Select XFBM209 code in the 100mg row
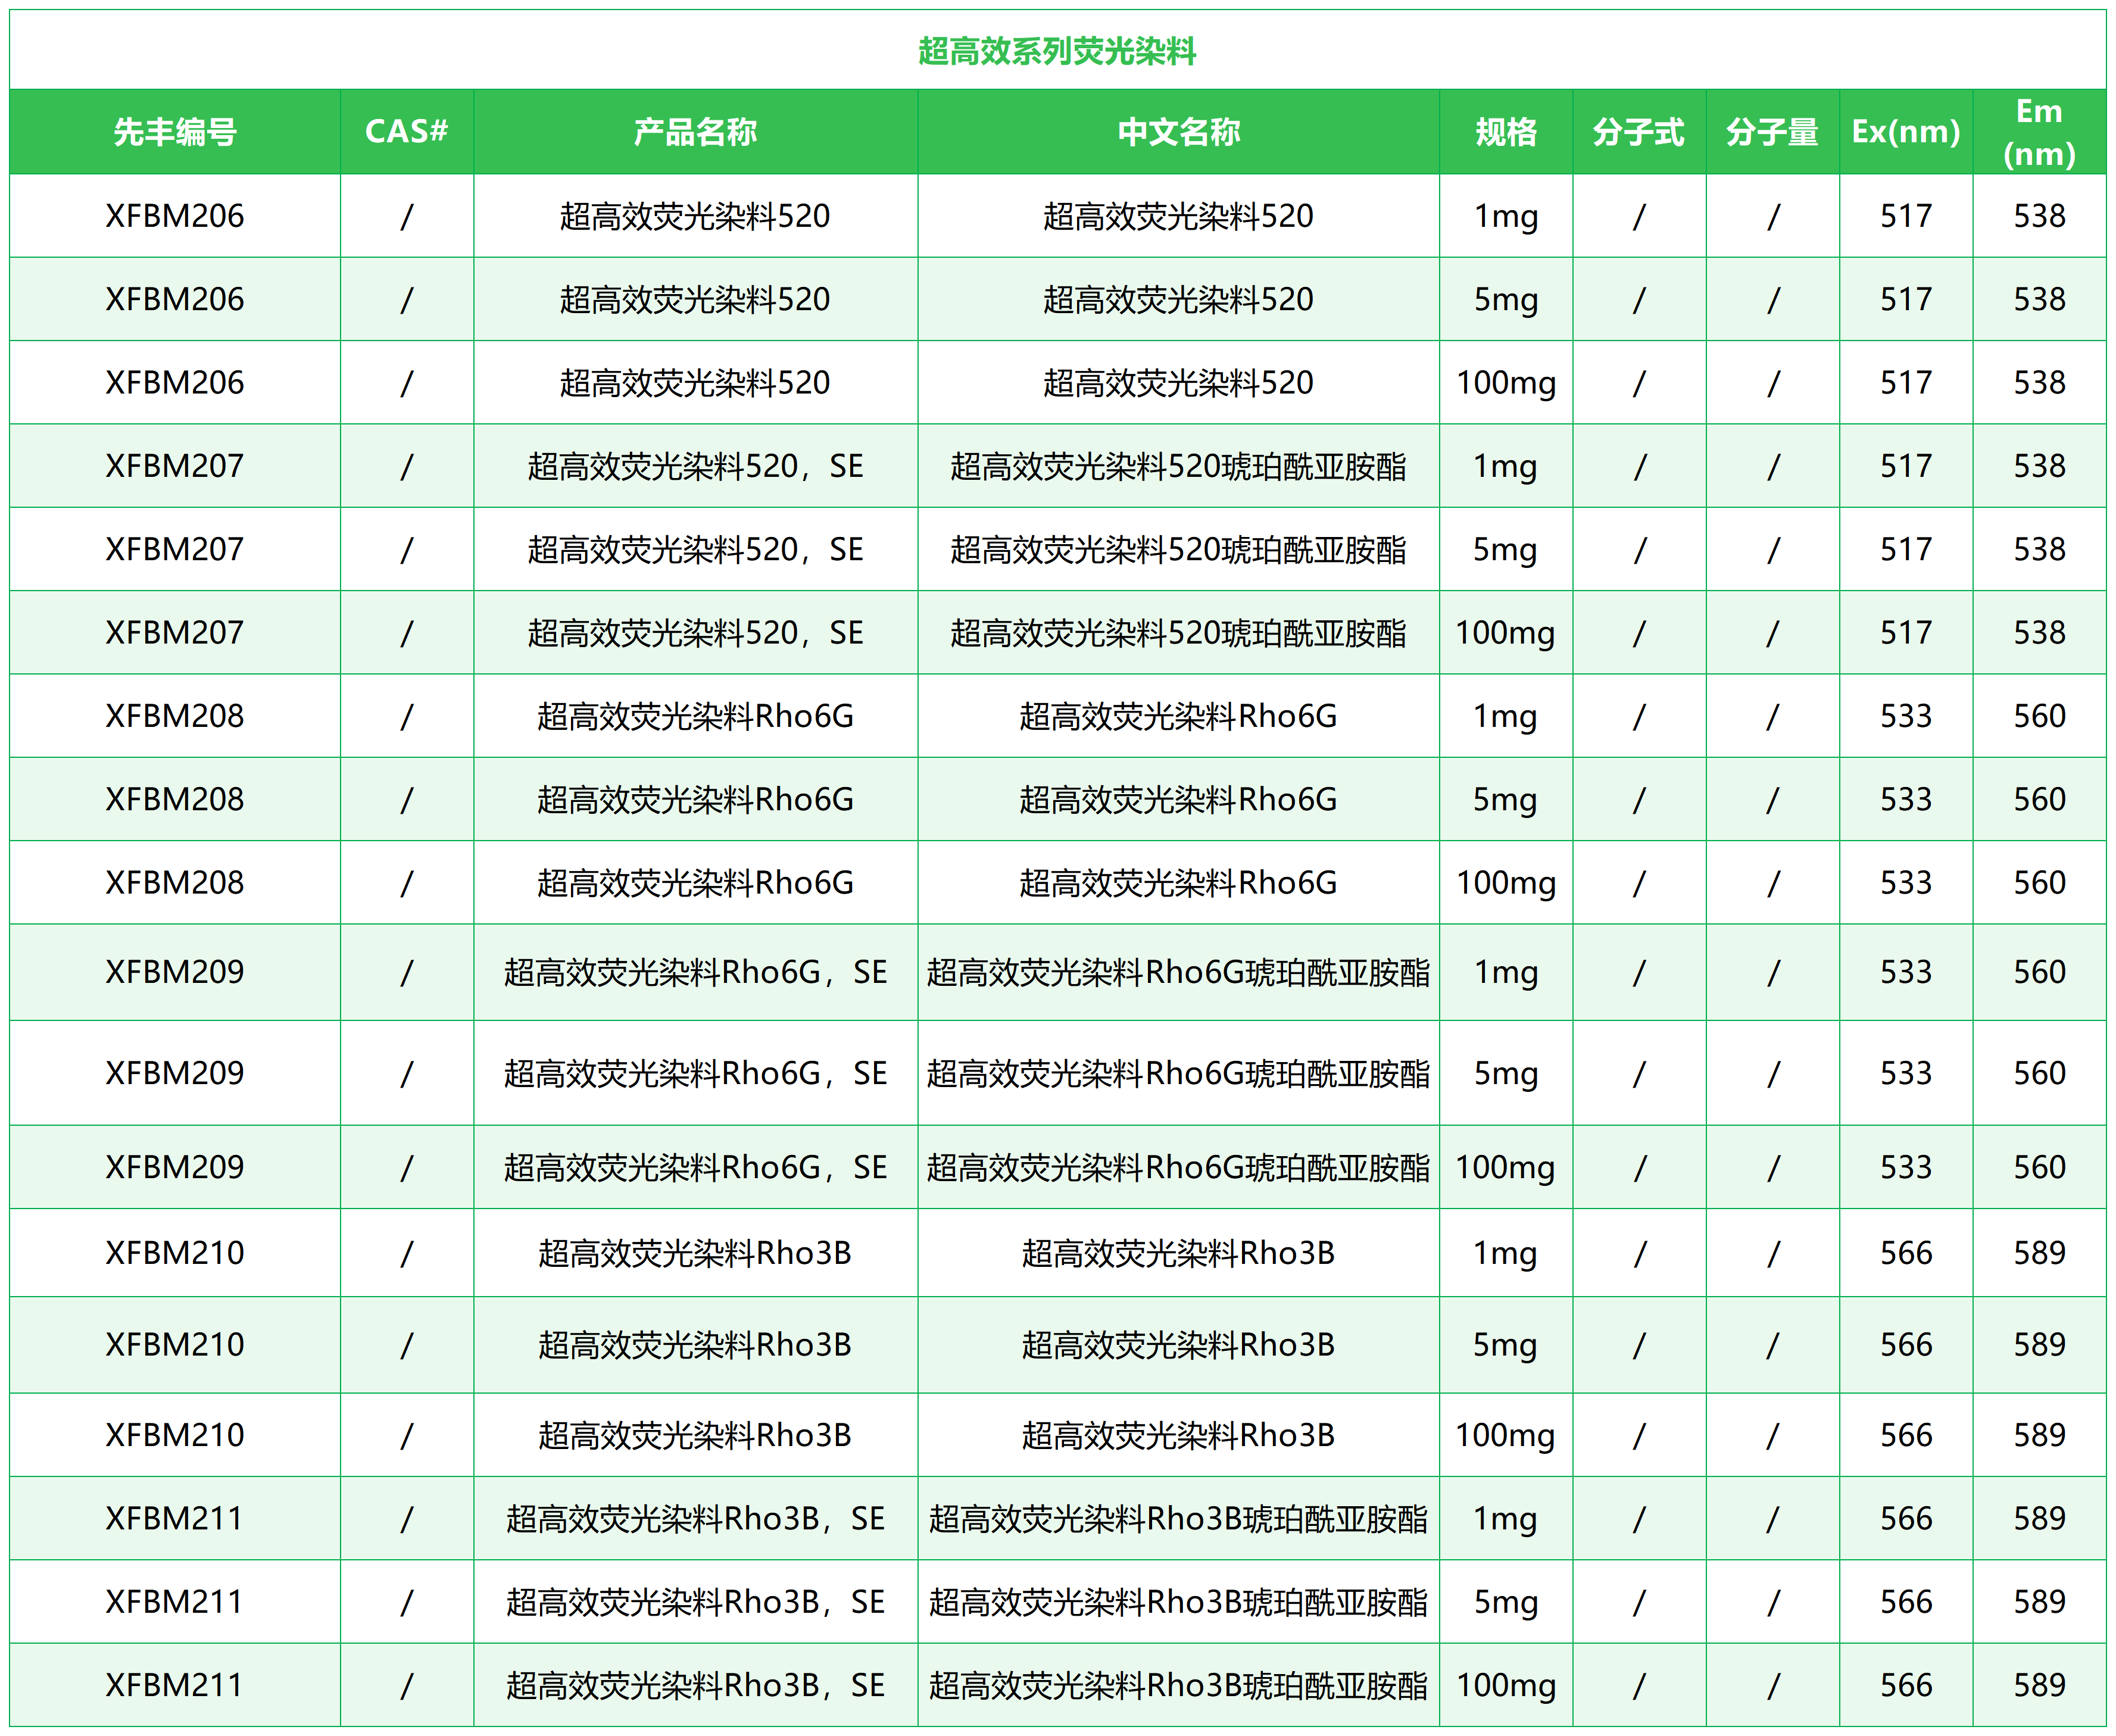The image size is (2116, 1736). 175,1167
